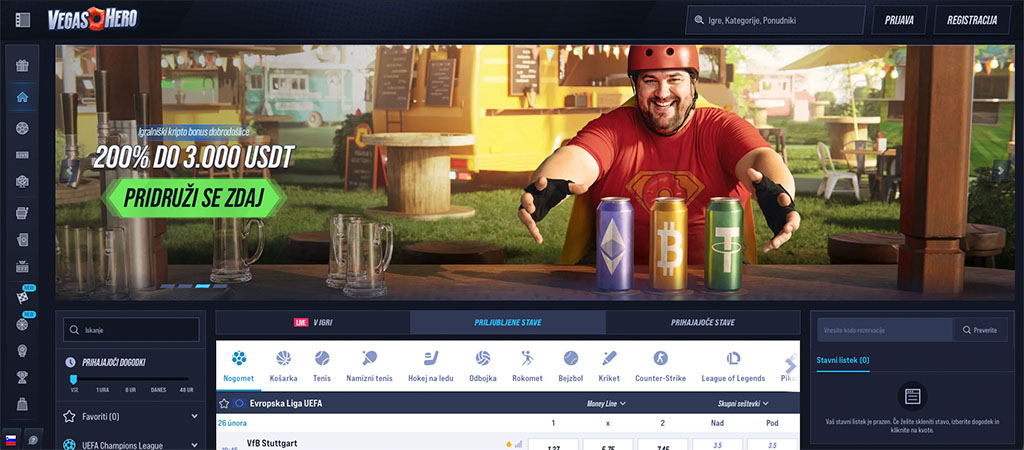The height and width of the screenshot is (450, 1024).
Task: Select the second banner carousel indicator
Action: pos(185,286)
